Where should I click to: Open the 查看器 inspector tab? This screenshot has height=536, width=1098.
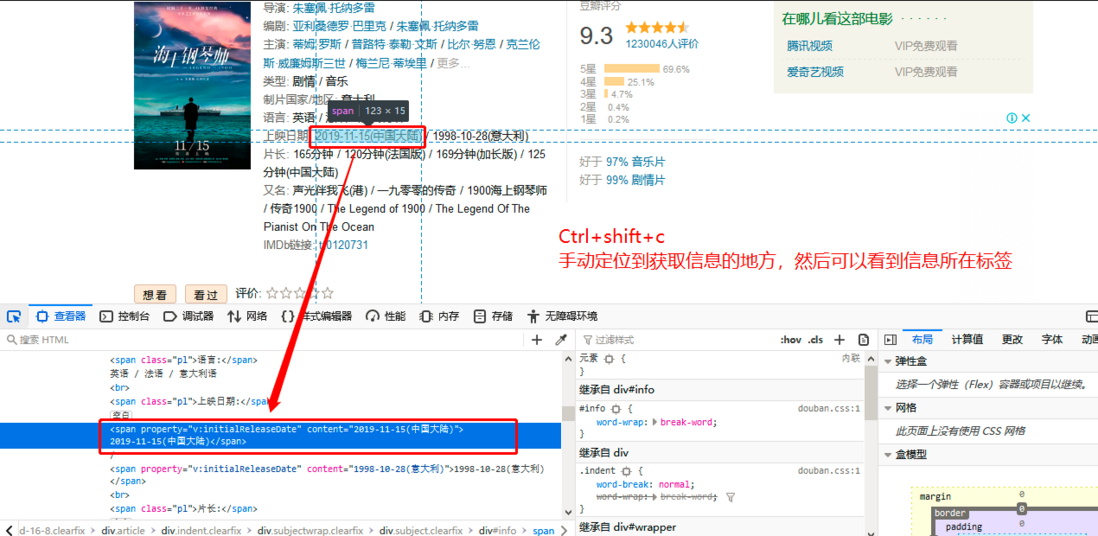(x=60, y=317)
